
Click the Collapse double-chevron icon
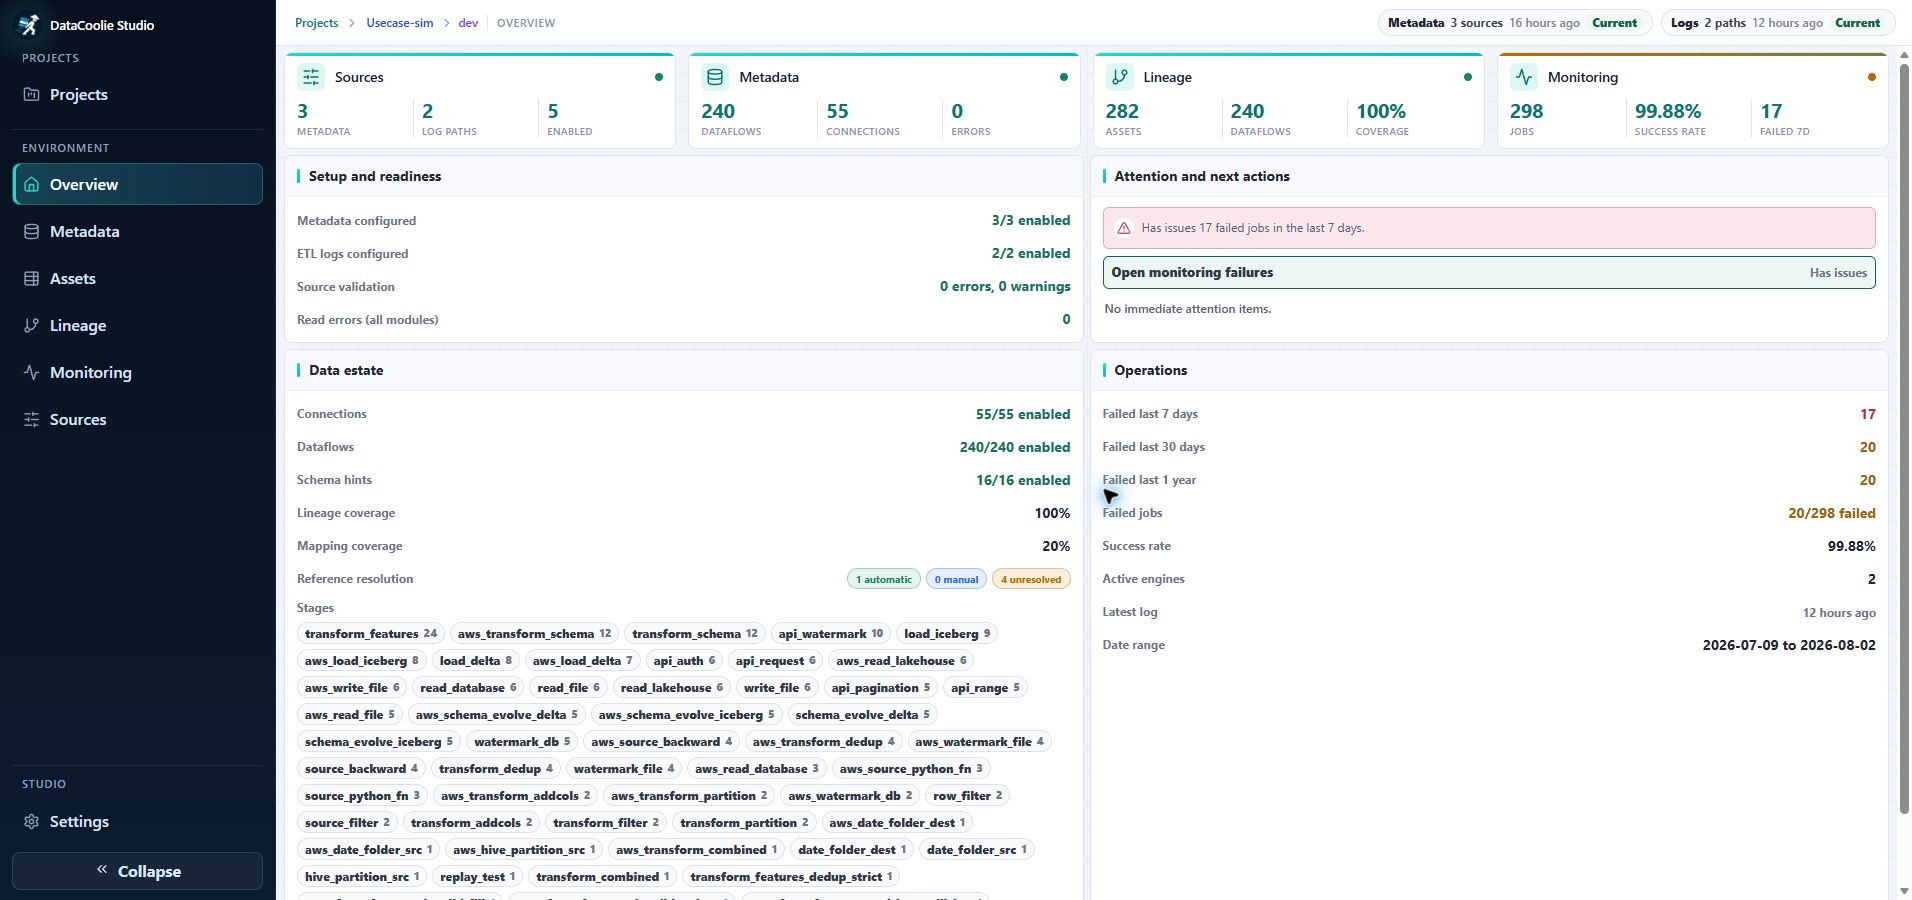click(x=101, y=870)
